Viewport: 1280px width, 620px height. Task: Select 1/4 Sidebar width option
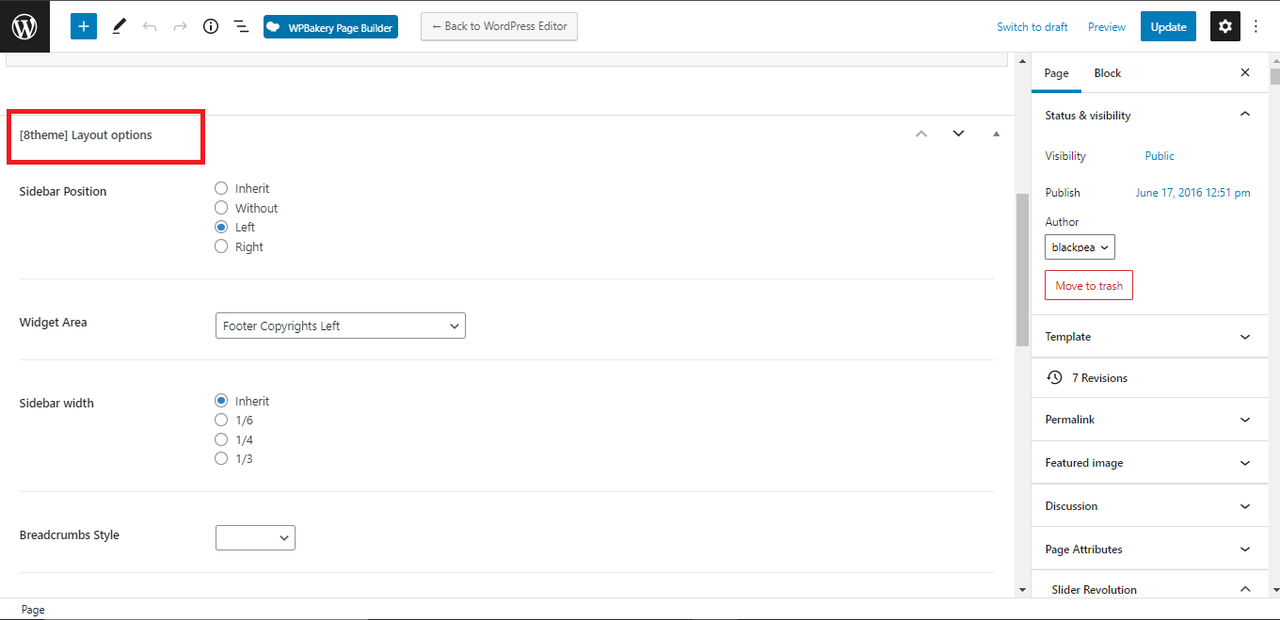(222, 439)
